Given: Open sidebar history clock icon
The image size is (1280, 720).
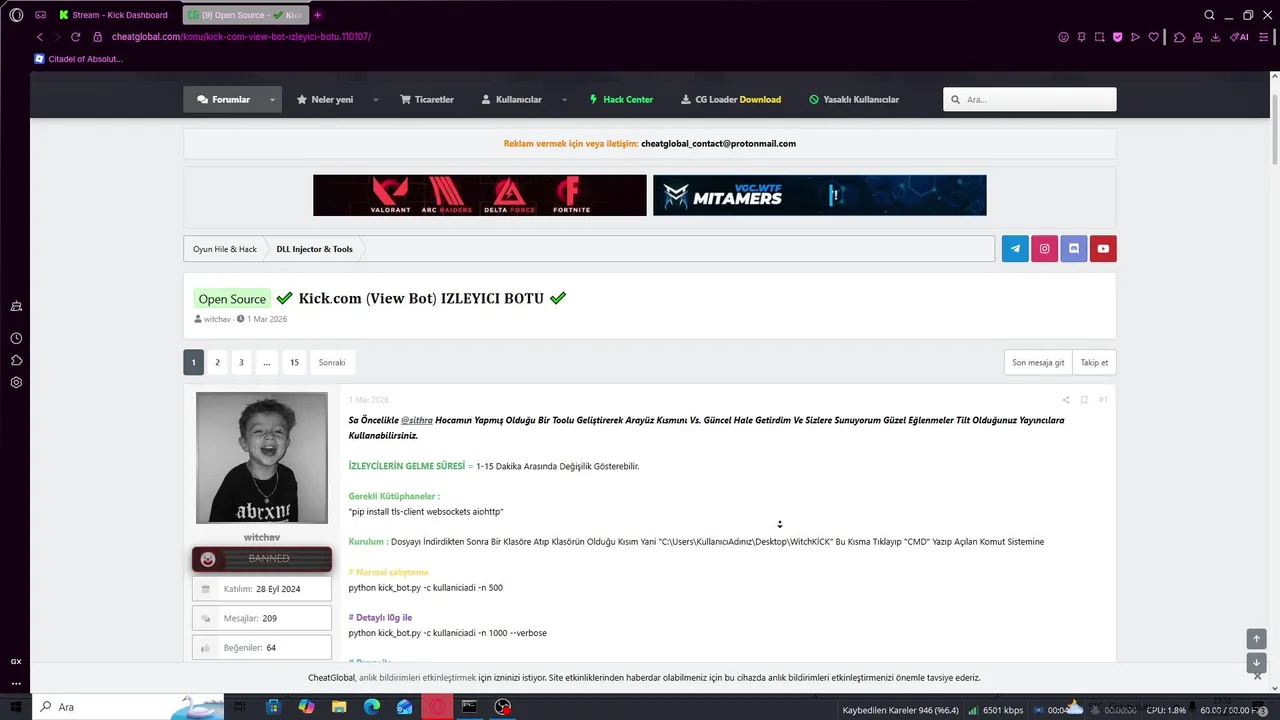Looking at the screenshot, I should [x=16, y=338].
